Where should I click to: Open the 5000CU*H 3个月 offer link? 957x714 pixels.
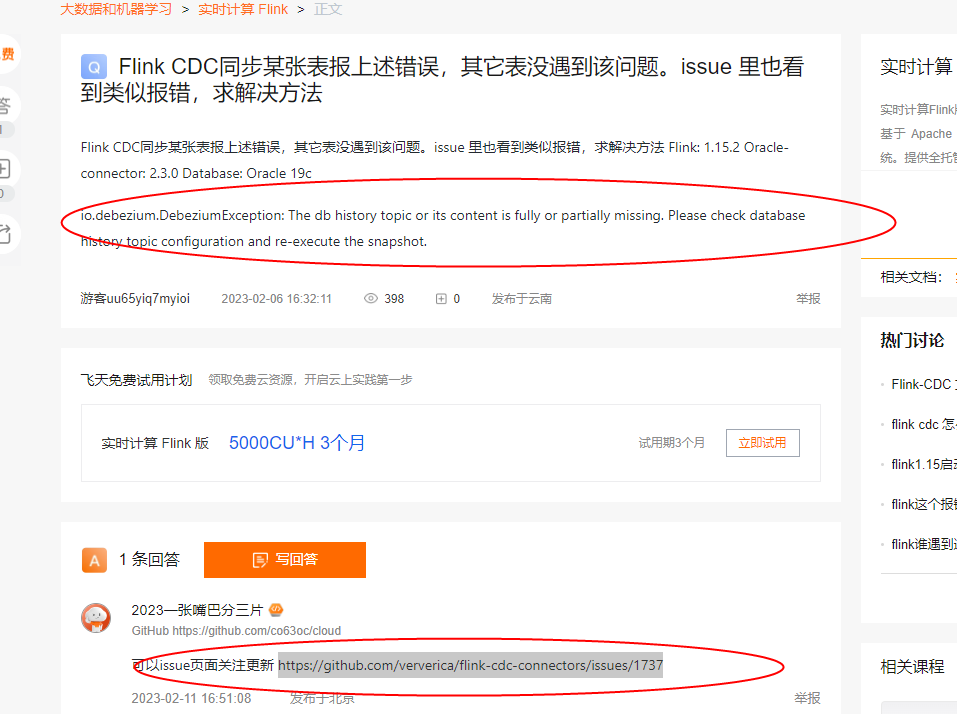pyautogui.click(x=297, y=442)
